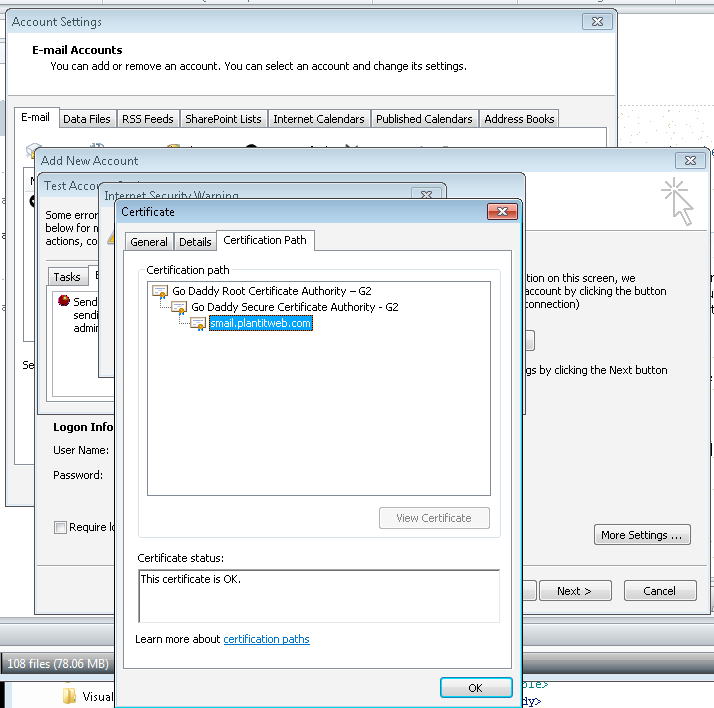The width and height of the screenshot is (714, 708).
Task: Select the E-mail tab in Account Settings
Action: (36, 117)
